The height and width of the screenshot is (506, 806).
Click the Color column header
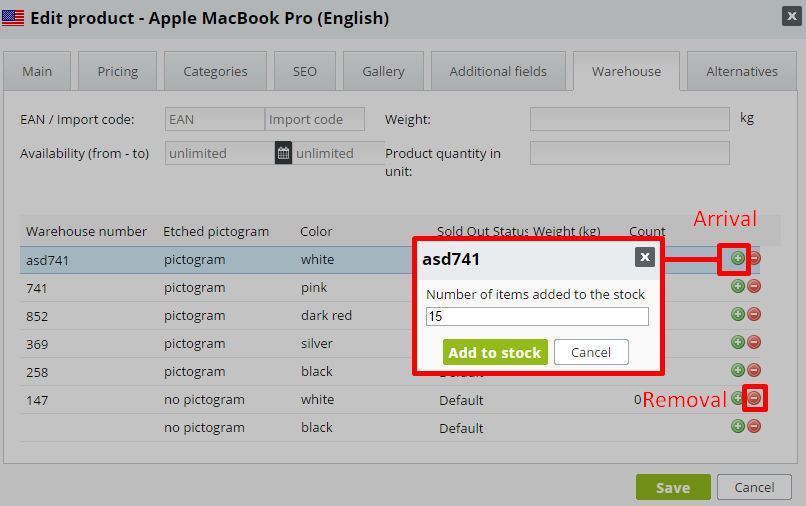(x=316, y=231)
